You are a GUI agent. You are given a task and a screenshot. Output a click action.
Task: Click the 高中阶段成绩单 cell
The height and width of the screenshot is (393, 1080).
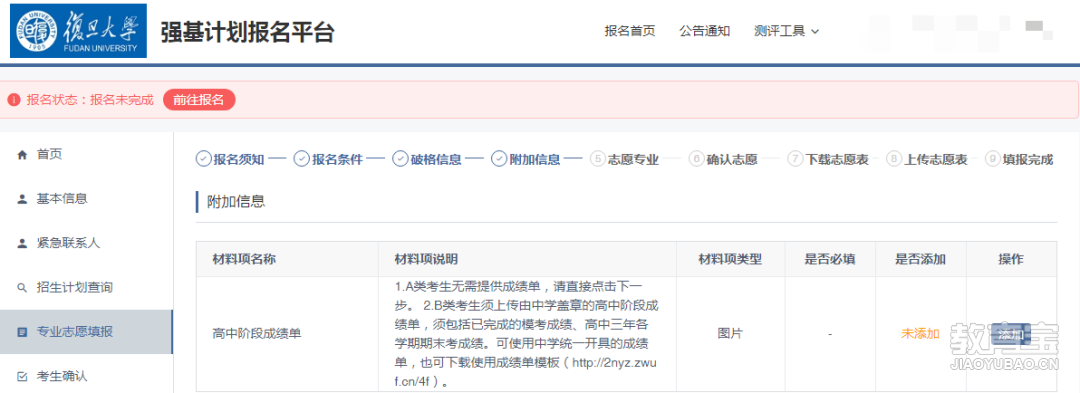click(x=257, y=334)
